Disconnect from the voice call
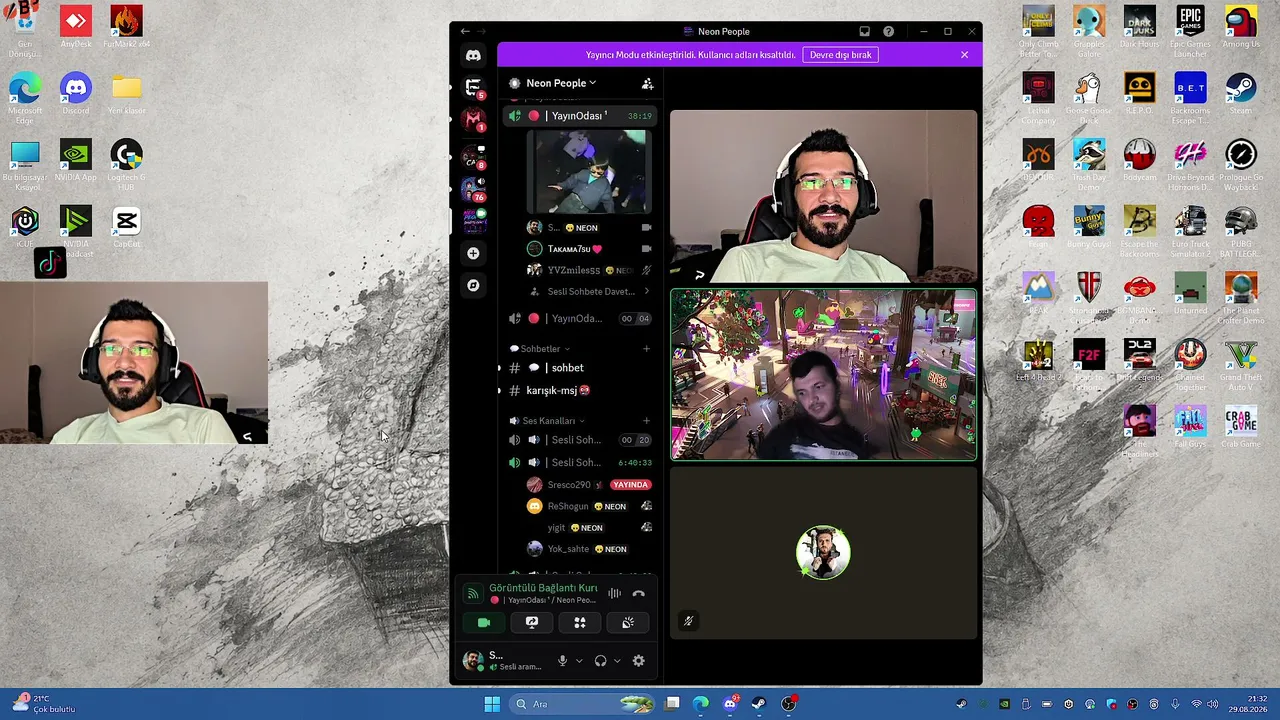Screen dimensions: 1280x720 pyautogui.click(x=638, y=593)
